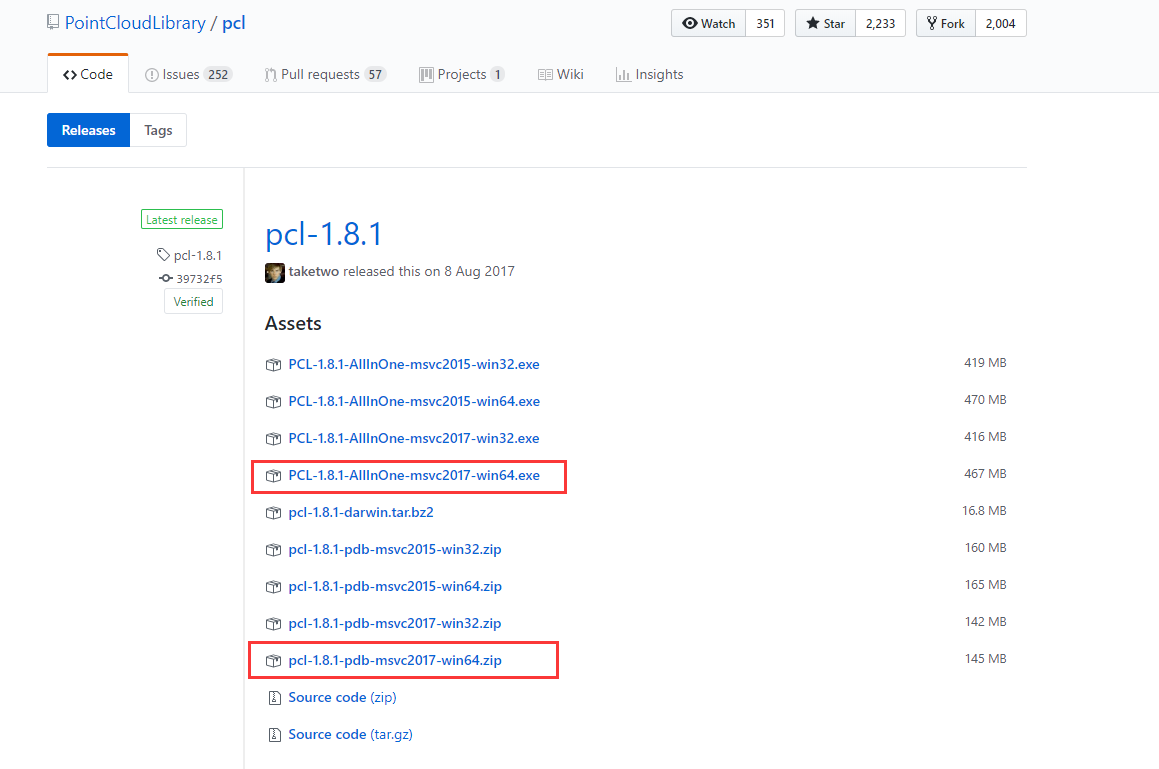Open the 2,233 stargazers count

[x=880, y=24]
